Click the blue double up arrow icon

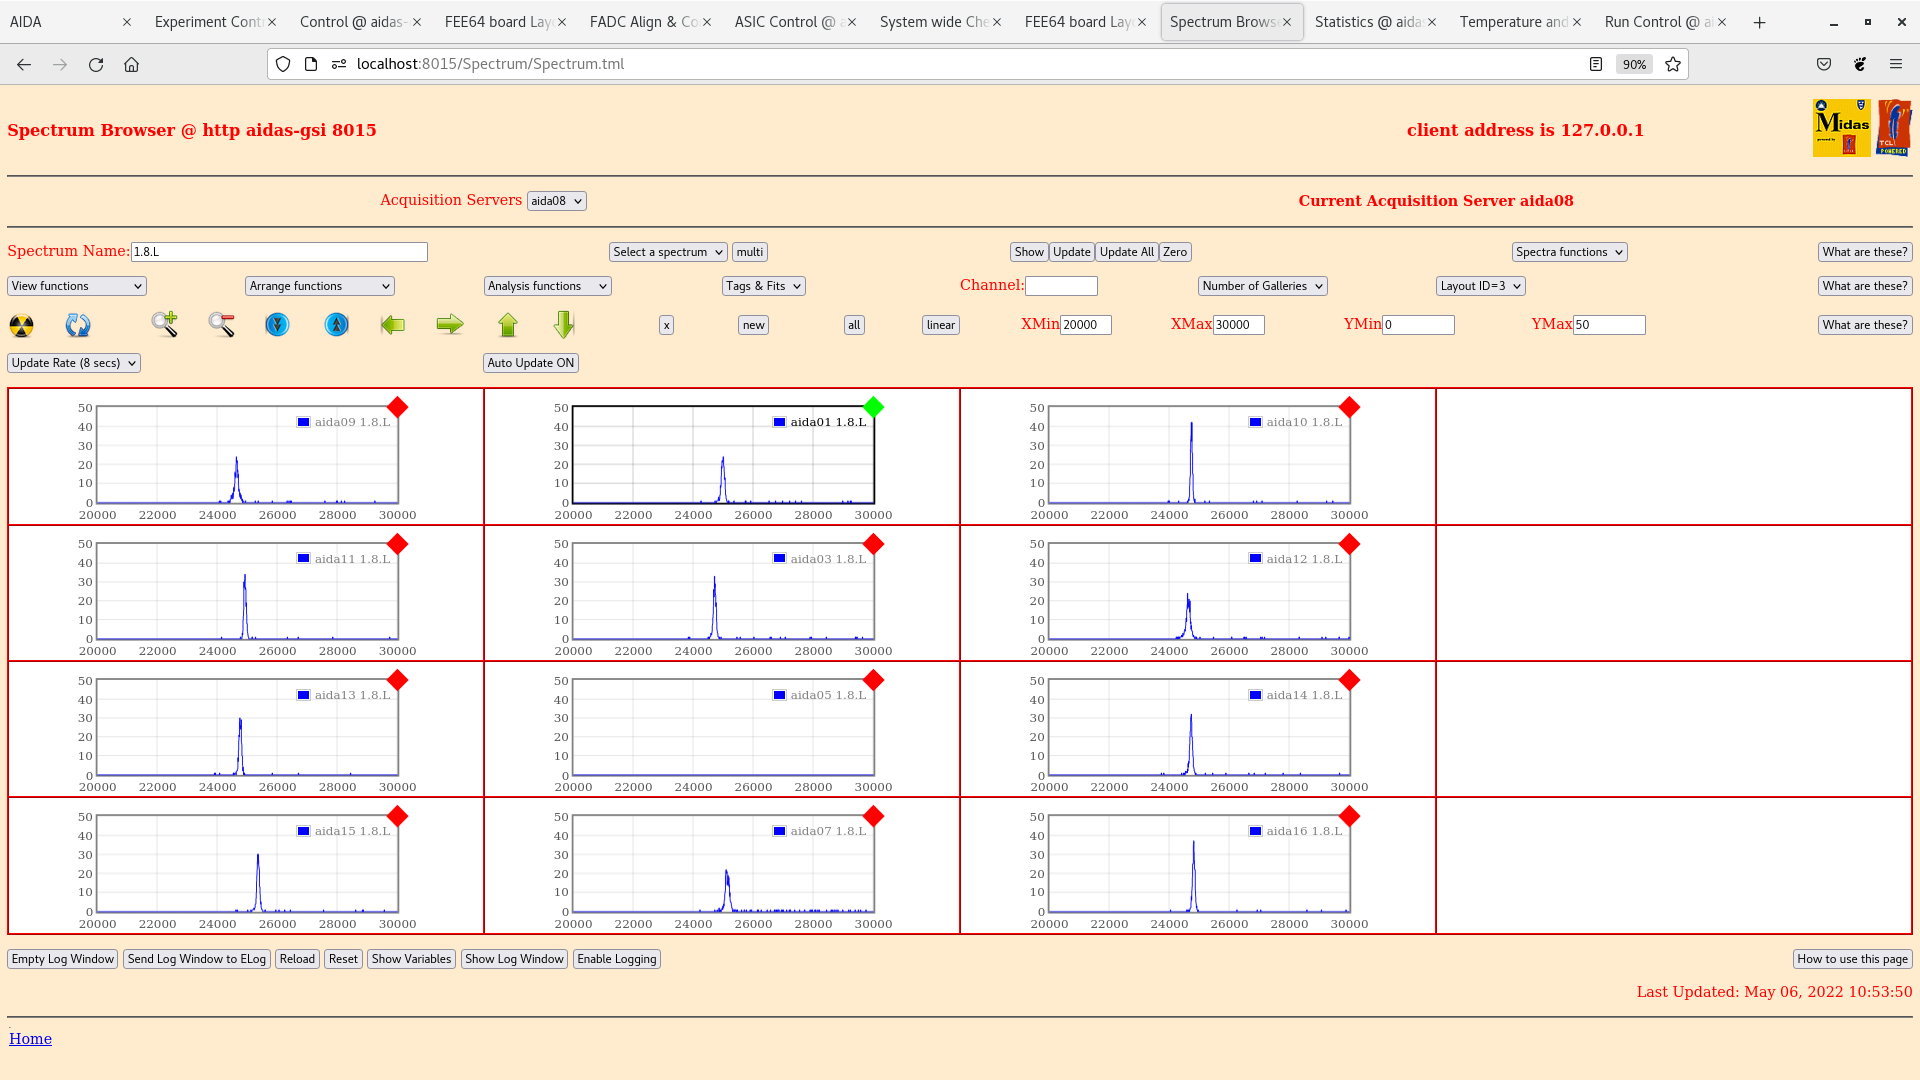[x=337, y=325]
